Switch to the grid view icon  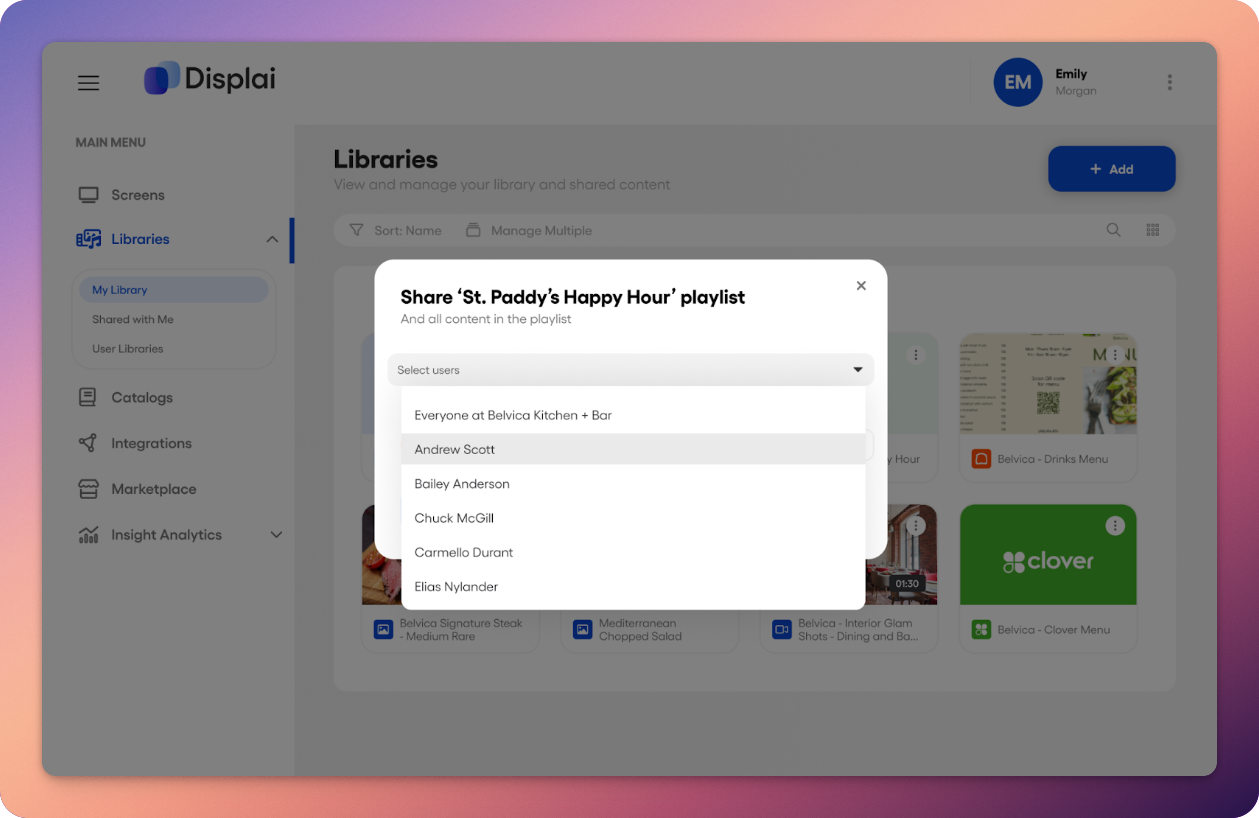click(x=1153, y=230)
